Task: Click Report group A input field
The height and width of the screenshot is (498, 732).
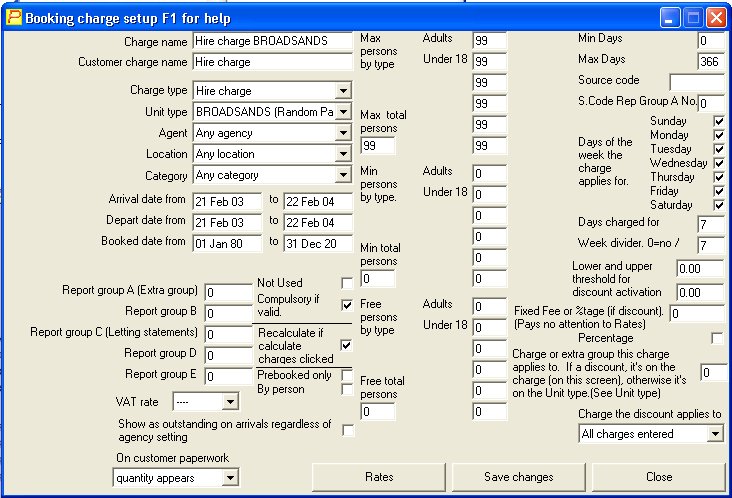Action: (x=228, y=292)
